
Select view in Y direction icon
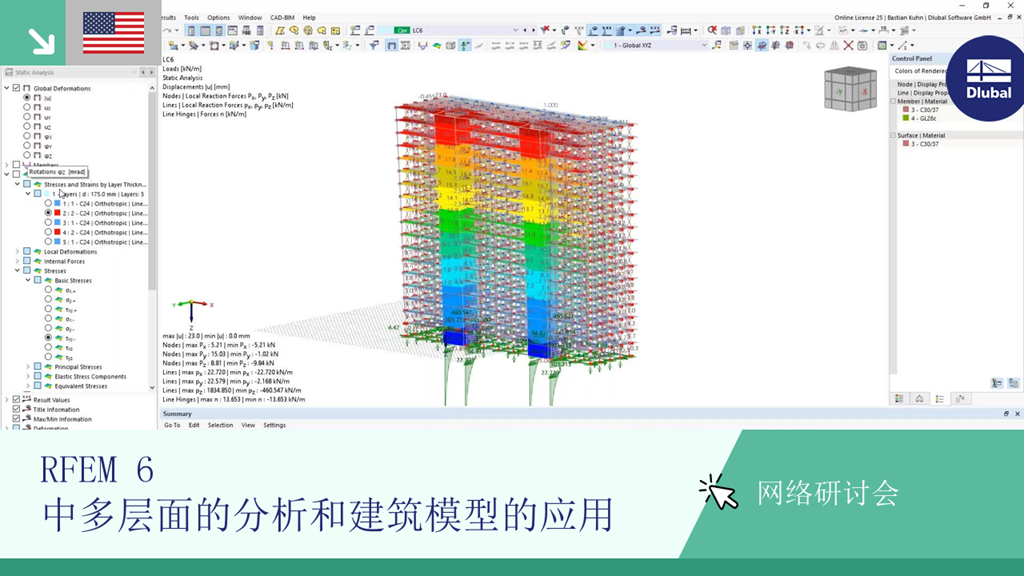(771, 30)
